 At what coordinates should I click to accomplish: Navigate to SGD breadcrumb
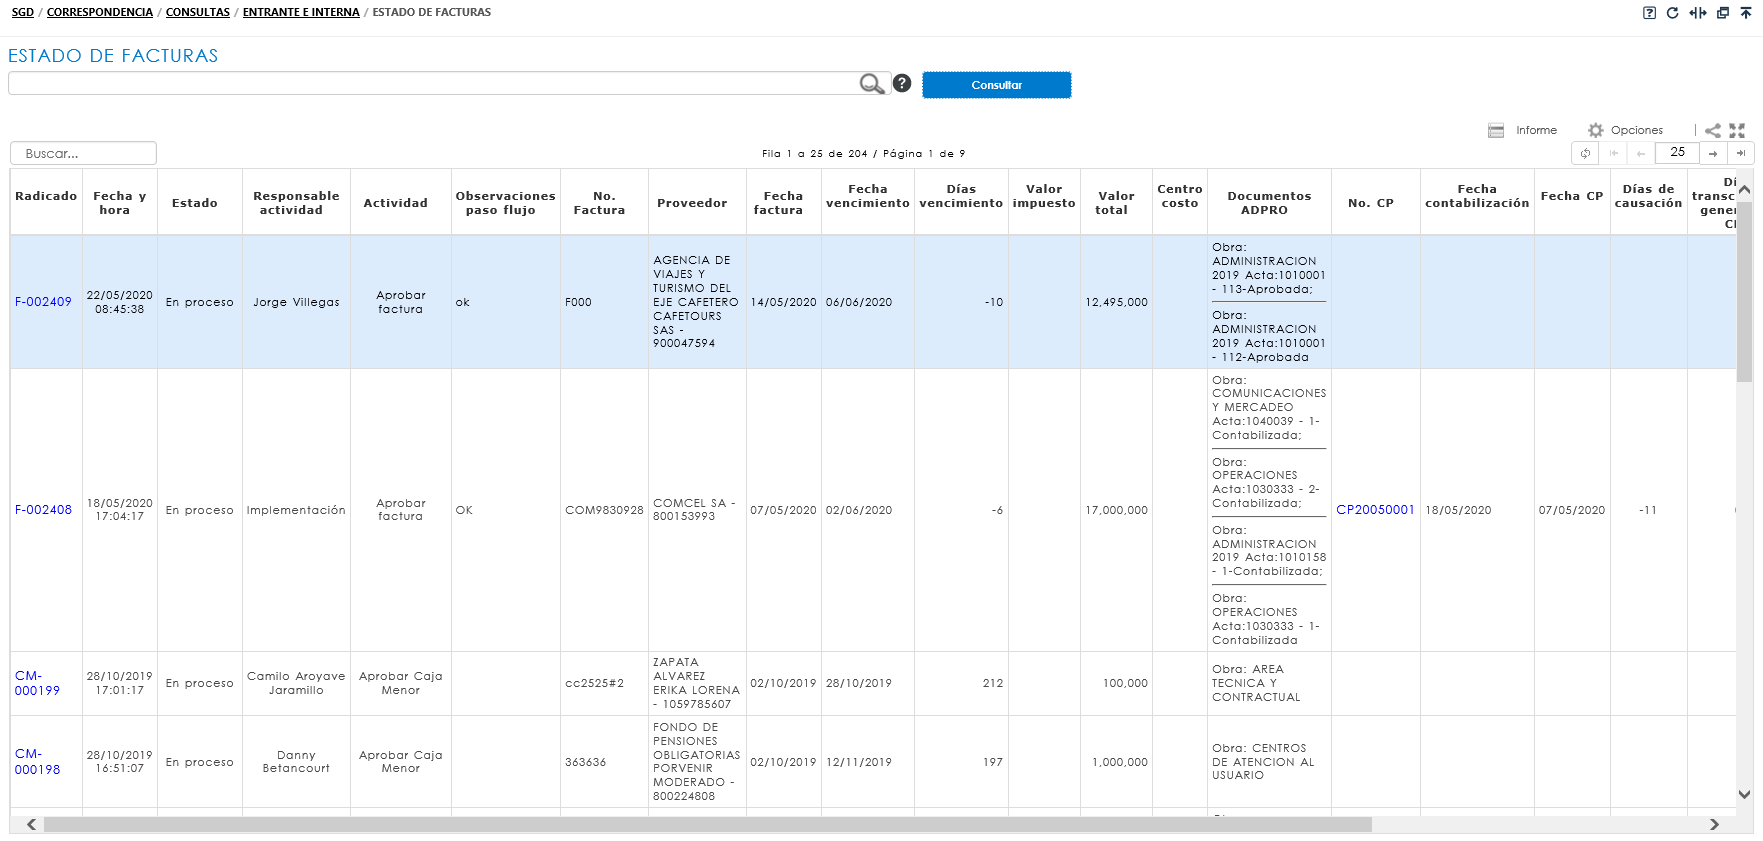tap(23, 13)
